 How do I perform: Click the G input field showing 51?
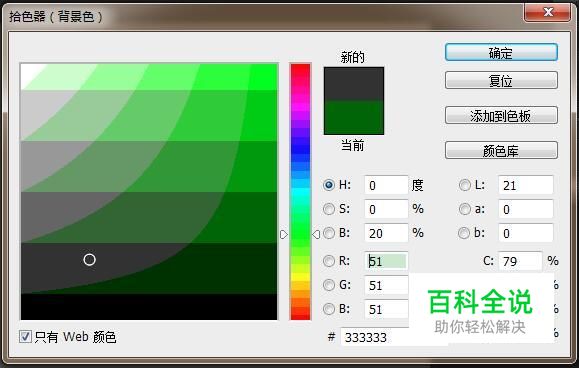click(386, 285)
